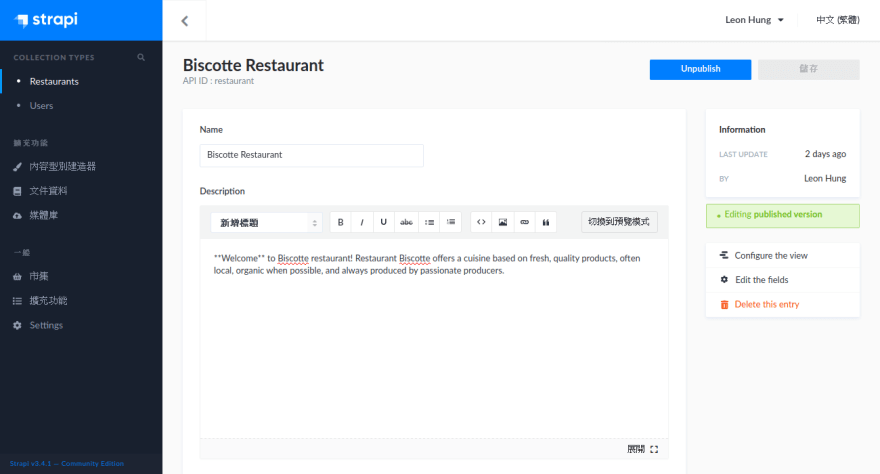Insert code block using the code icon

(481, 222)
